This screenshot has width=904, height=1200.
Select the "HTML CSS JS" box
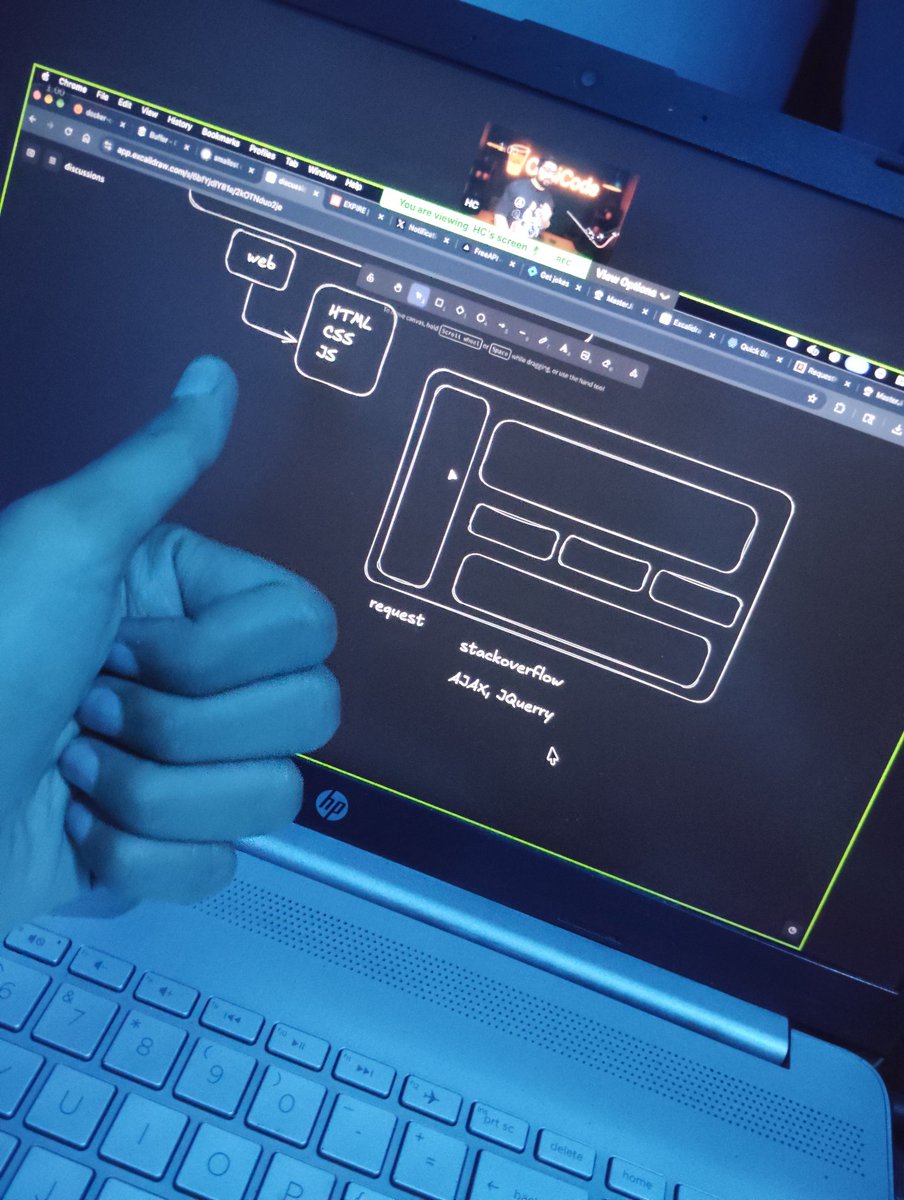(346, 340)
